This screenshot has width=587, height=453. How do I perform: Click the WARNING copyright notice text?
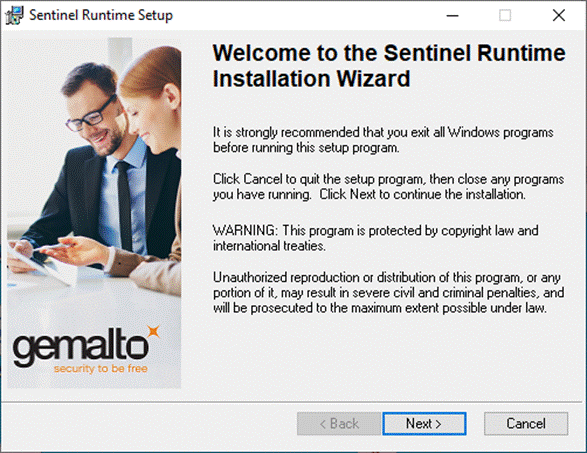click(375, 238)
